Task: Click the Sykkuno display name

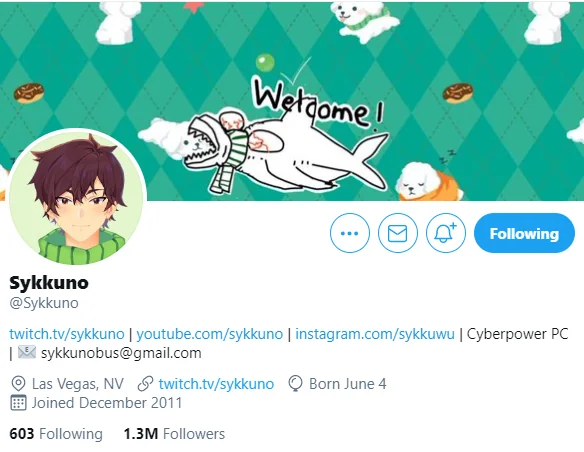Action: click(49, 283)
